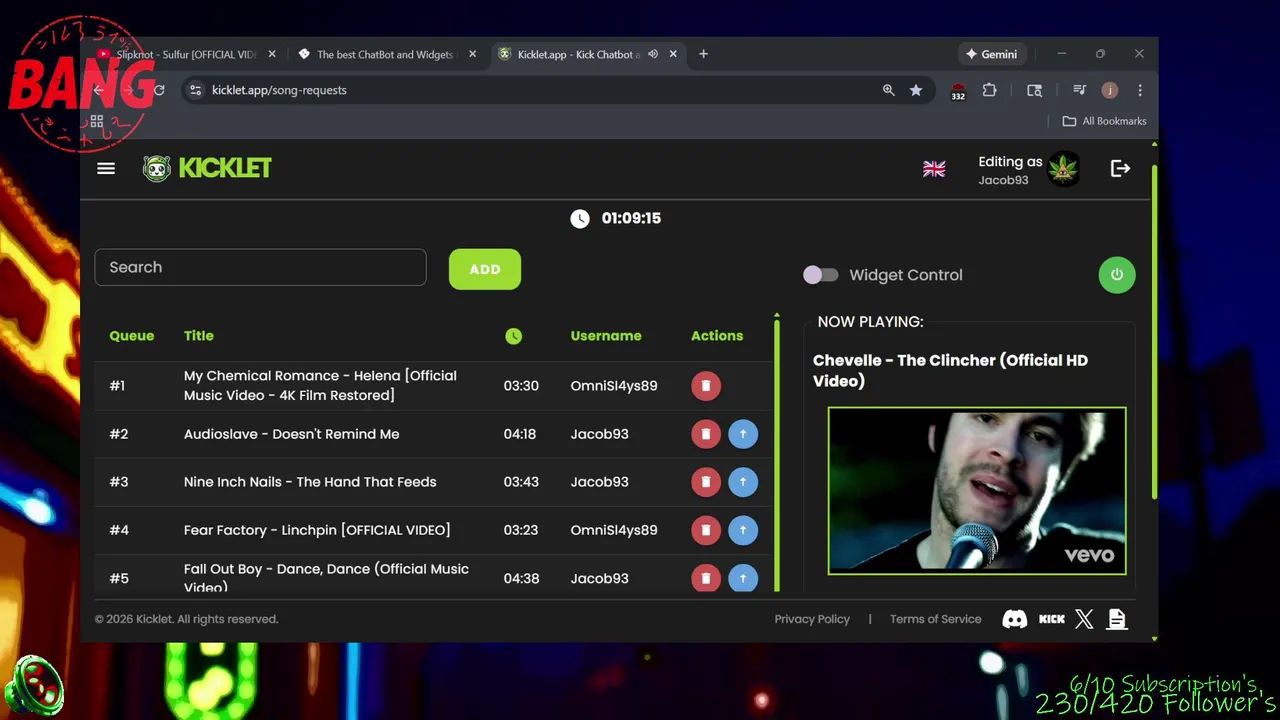Delete Nine Inch Nails - The Hand That Feeds
The height and width of the screenshot is (720, 1280).
[x=706, y=482]
